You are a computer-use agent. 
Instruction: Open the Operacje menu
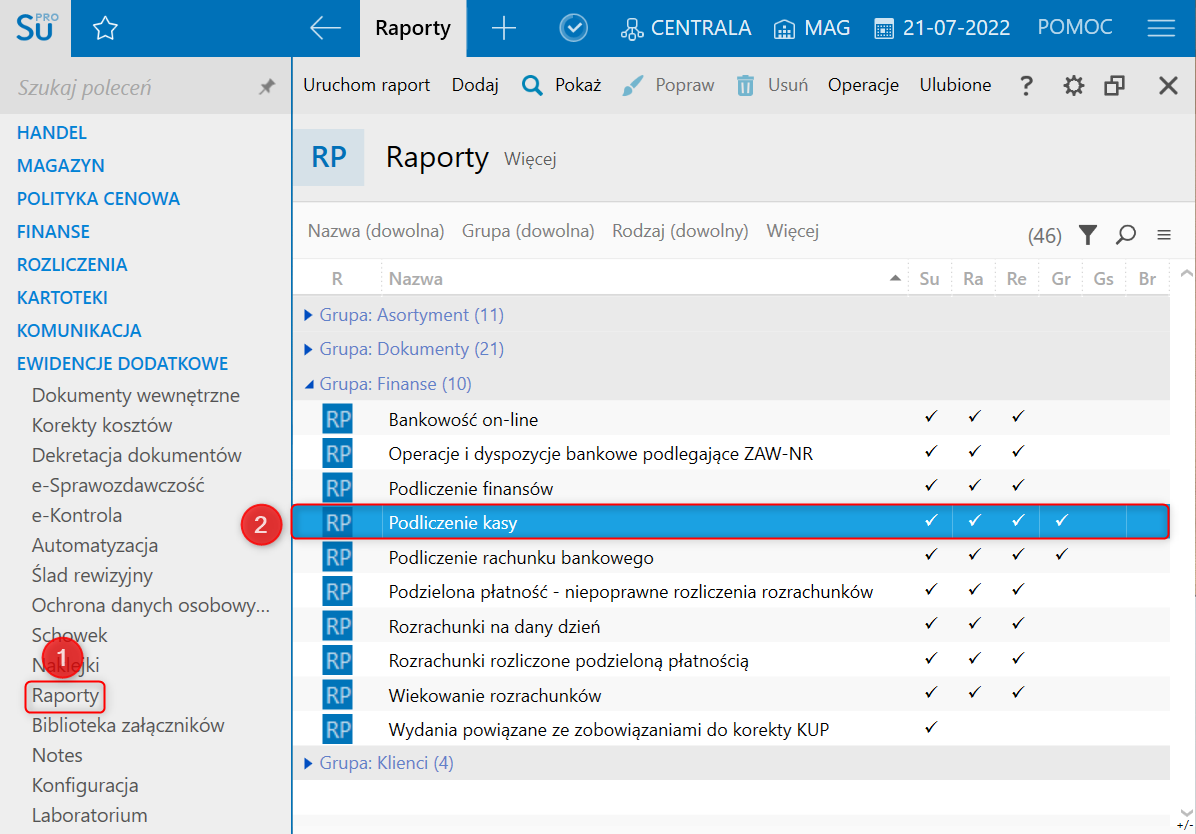[863, 85]
